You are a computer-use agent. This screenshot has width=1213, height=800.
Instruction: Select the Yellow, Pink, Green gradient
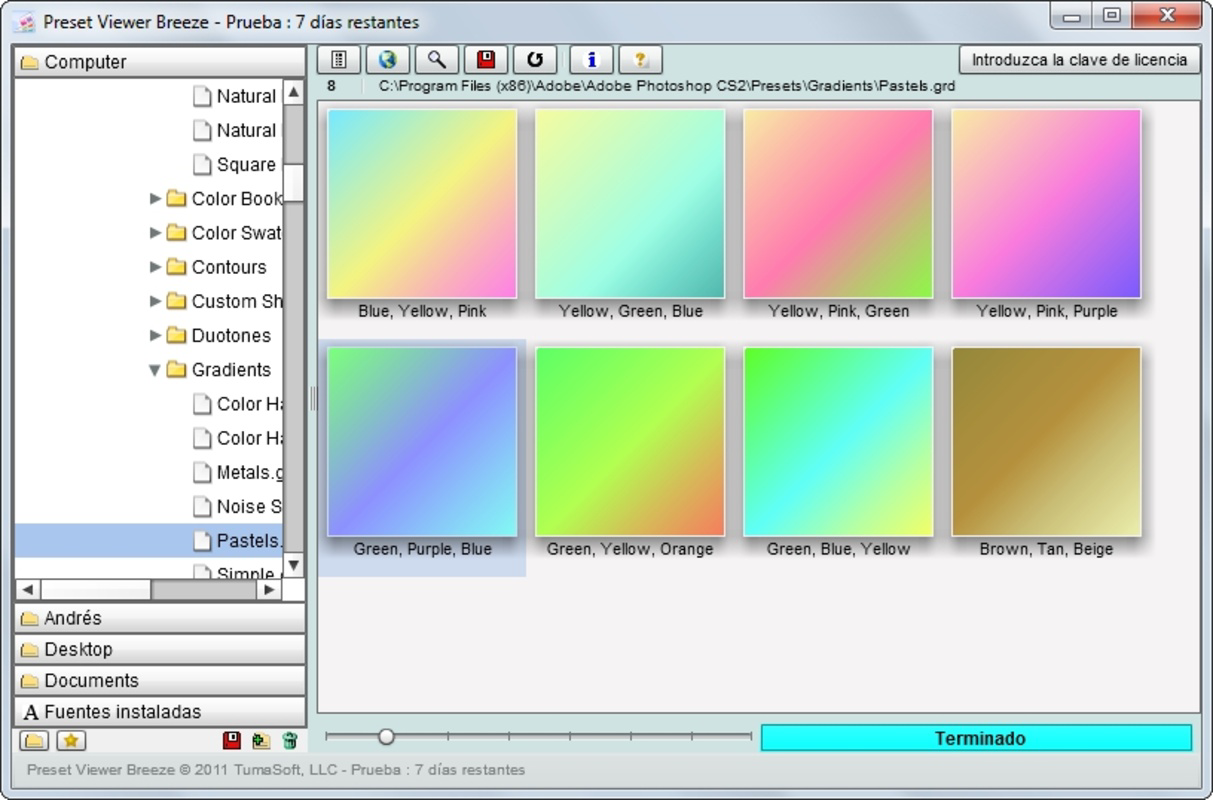tap(838, 204)
